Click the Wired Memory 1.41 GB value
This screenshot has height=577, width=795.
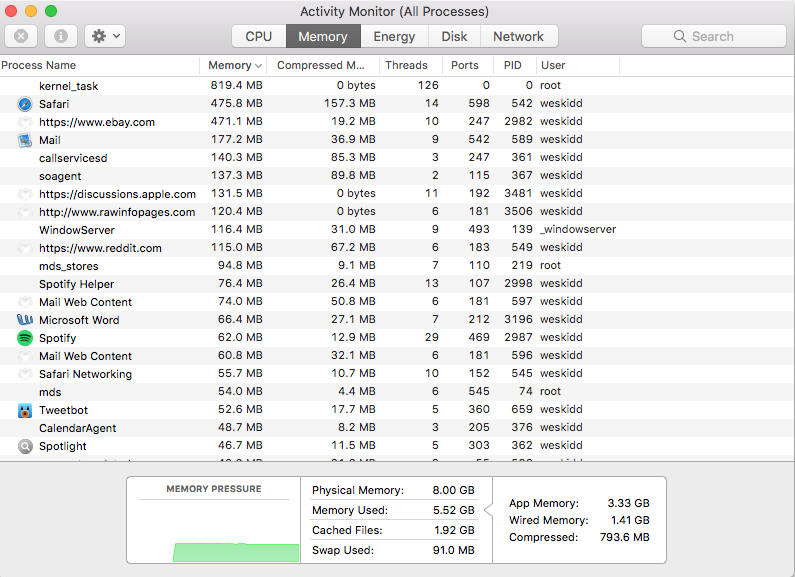[630, 520]
